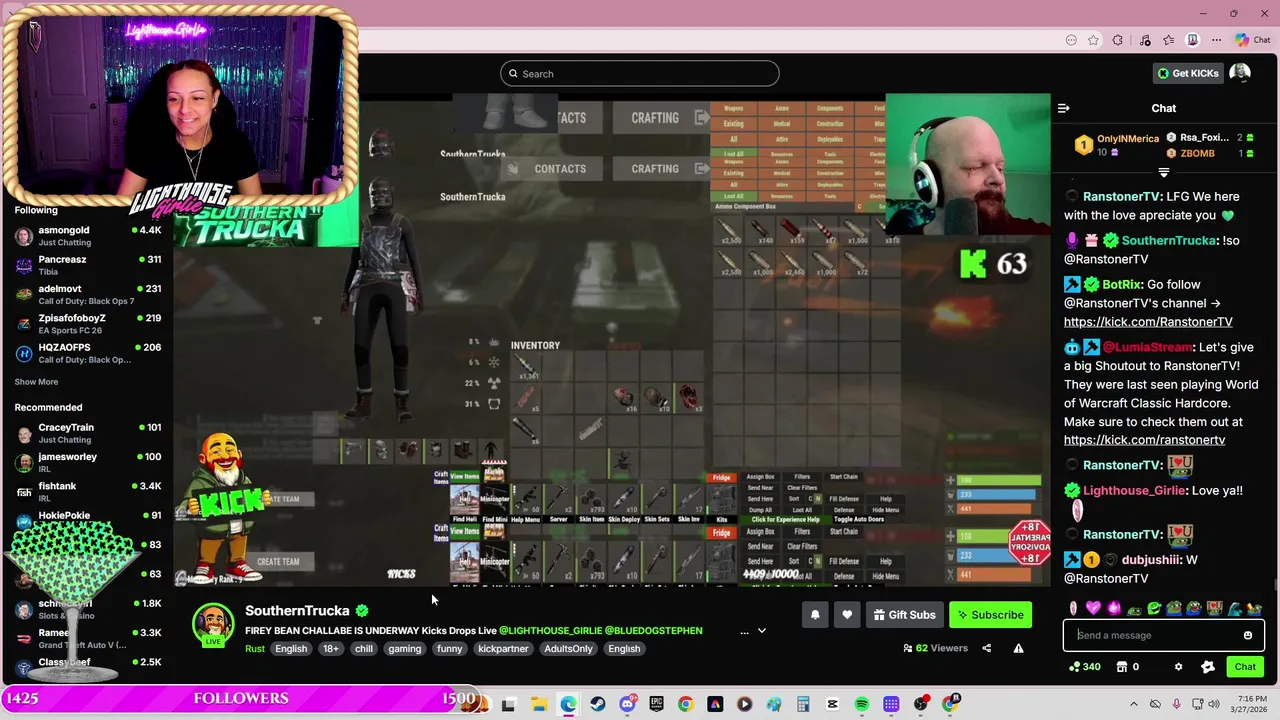The image size is (1280, 720).
Task: Open the browser extensions puzzle icon
Action: pos(1118,40)
